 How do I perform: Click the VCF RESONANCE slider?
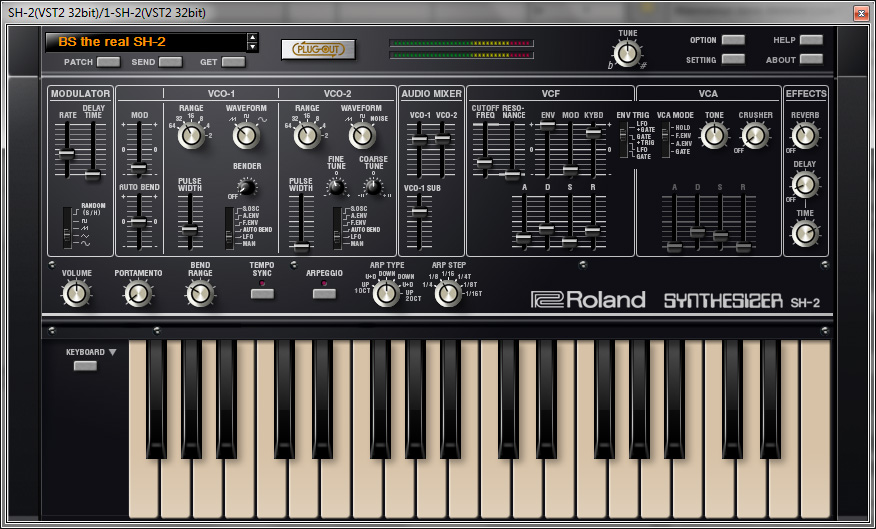[512, 175]
